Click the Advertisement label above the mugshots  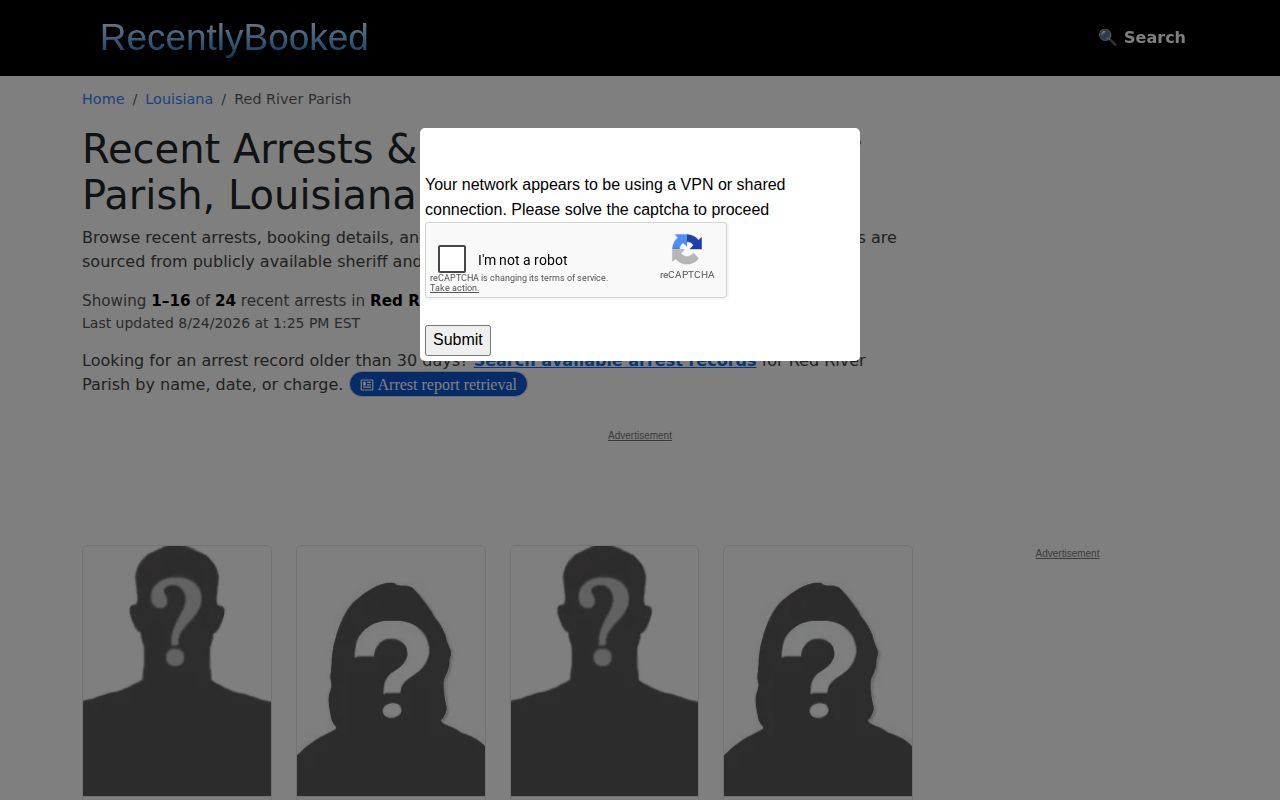[x=640, y=435]
